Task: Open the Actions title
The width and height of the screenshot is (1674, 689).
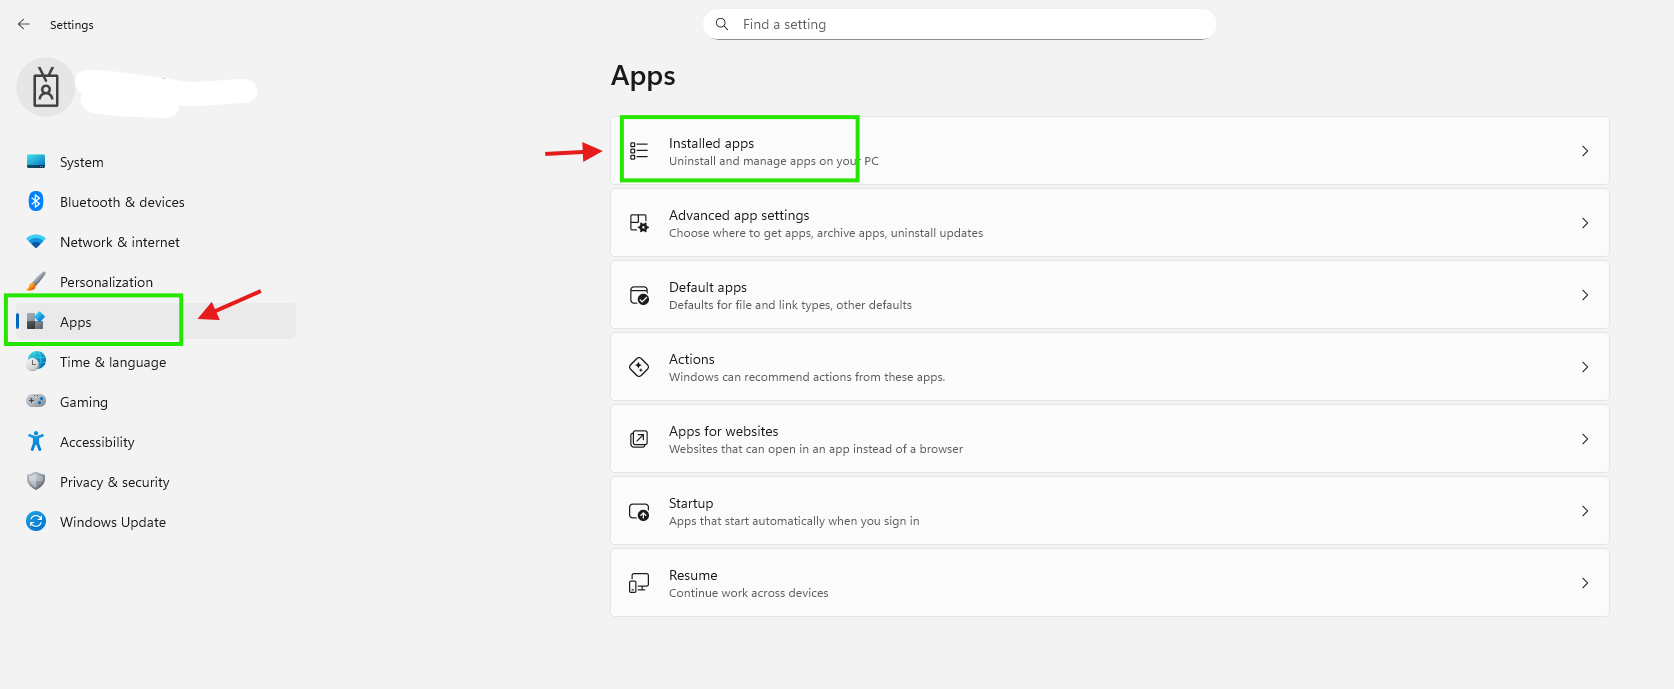Action: point(691,359)
